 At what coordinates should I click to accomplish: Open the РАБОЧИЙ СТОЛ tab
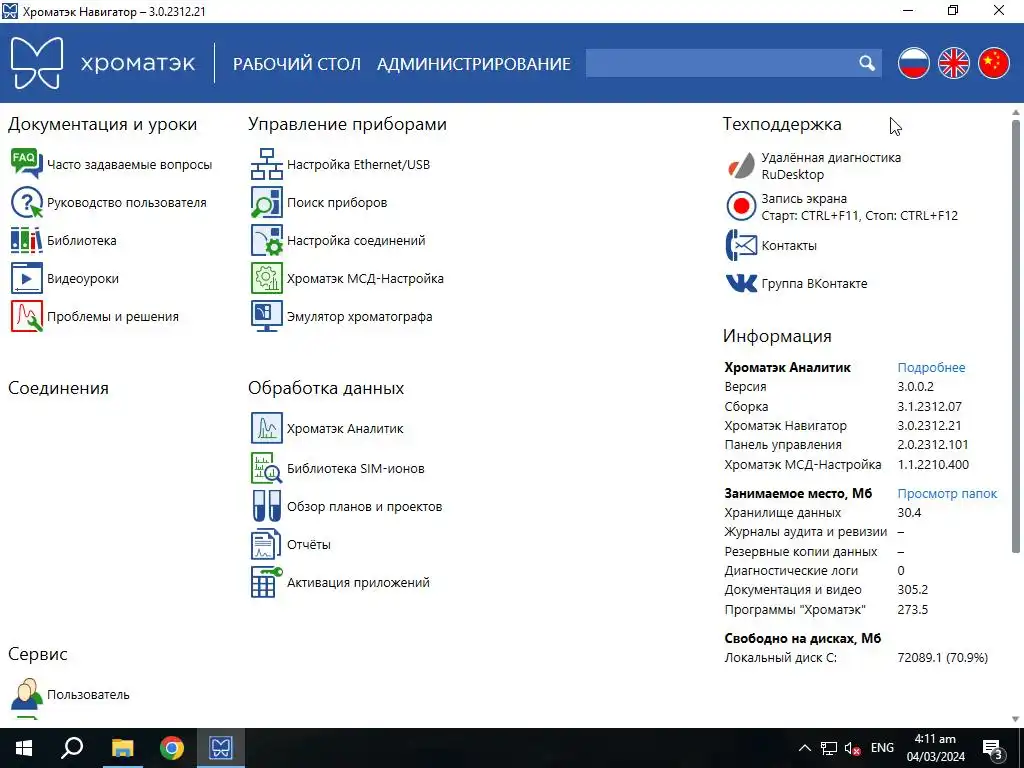coord(296,63)
